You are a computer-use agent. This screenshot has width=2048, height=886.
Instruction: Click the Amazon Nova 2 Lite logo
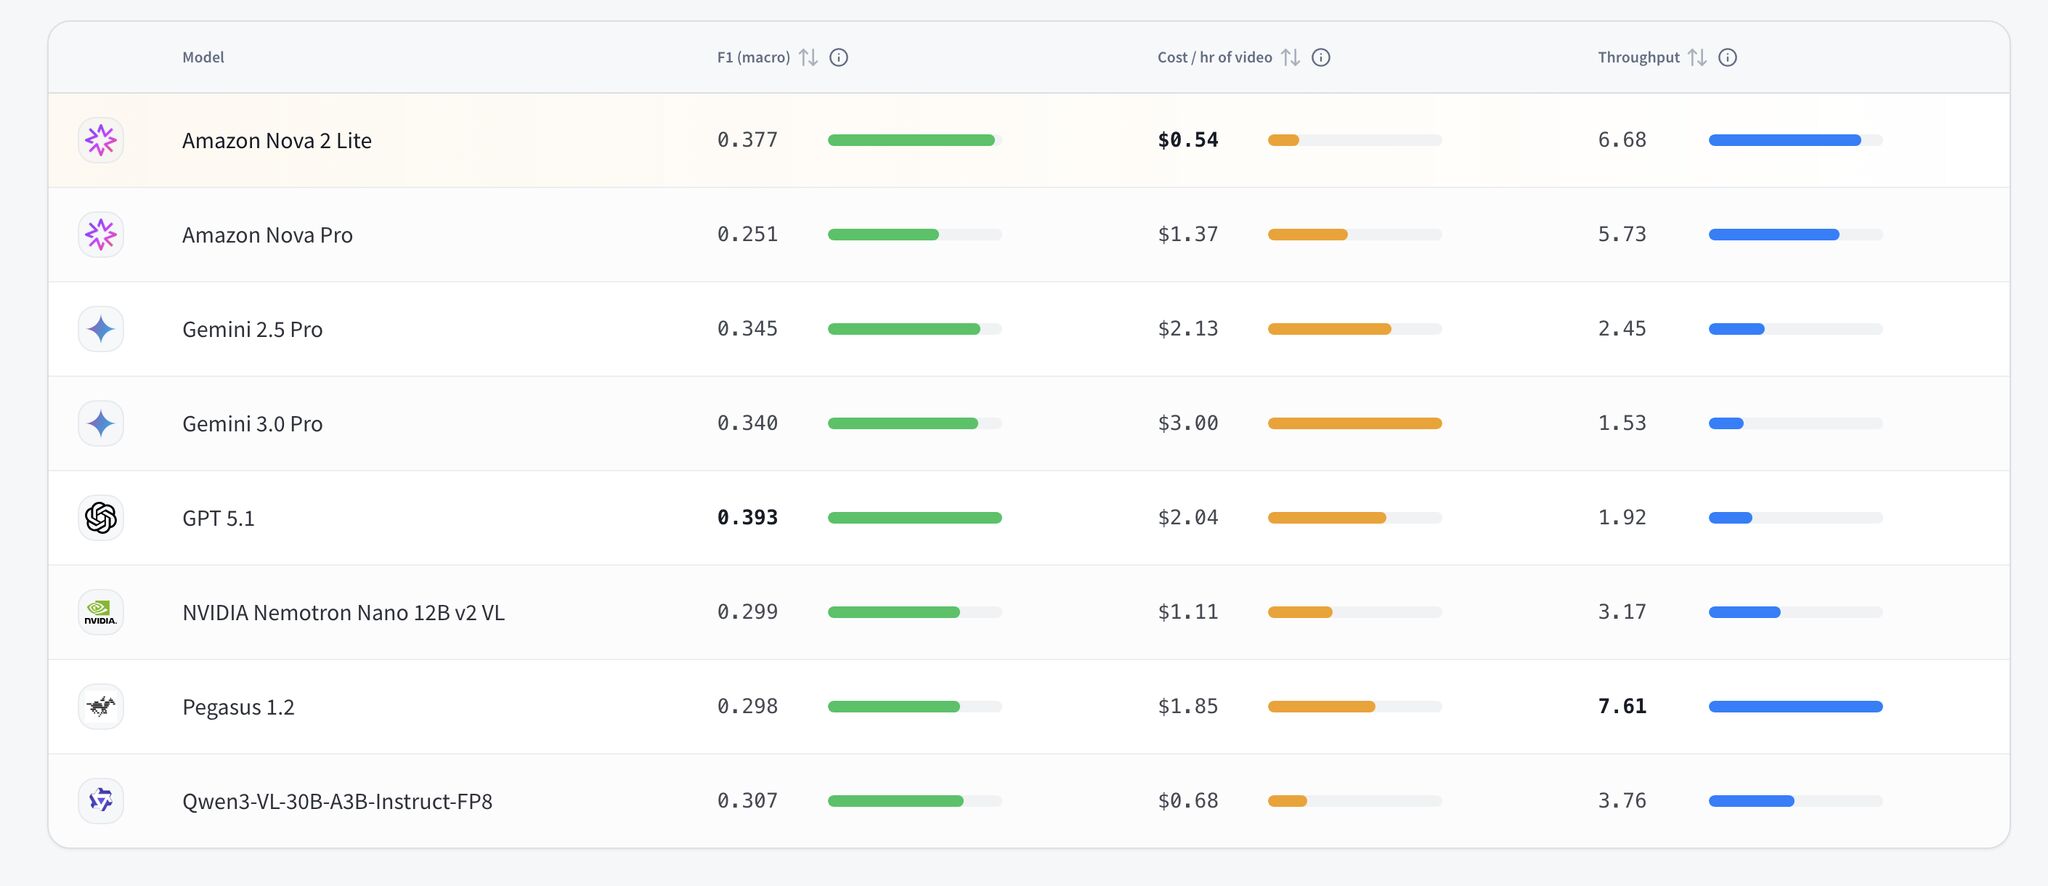pos(101,140)
